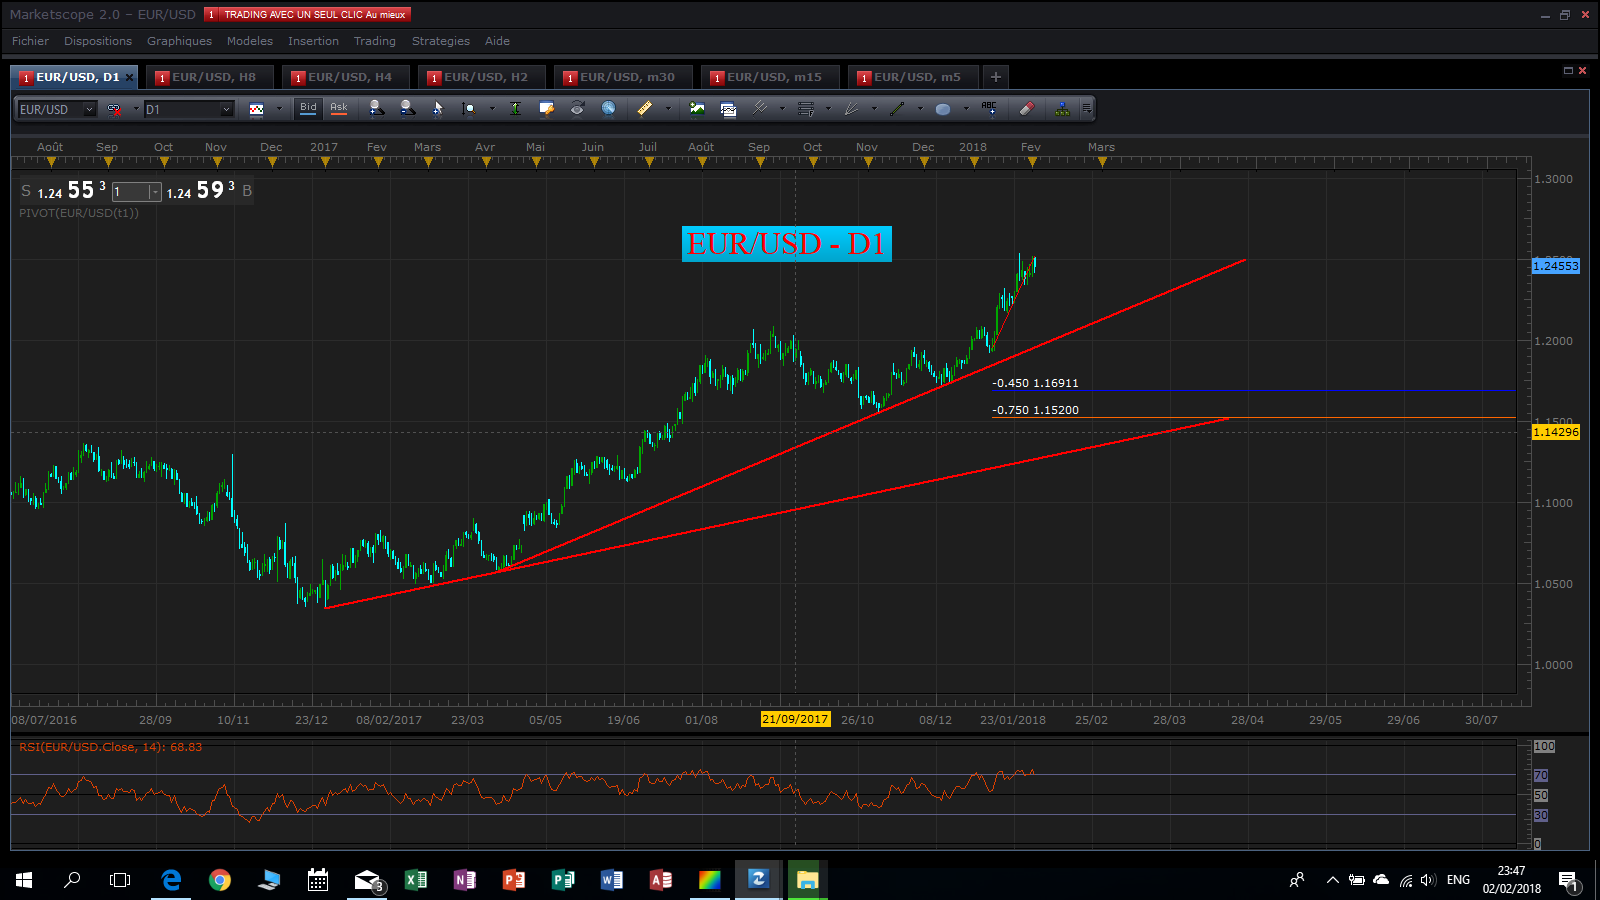This screenshot has height=900, width=1600.
Task: Open the chart type icon
Action: (x=257, y=109)
